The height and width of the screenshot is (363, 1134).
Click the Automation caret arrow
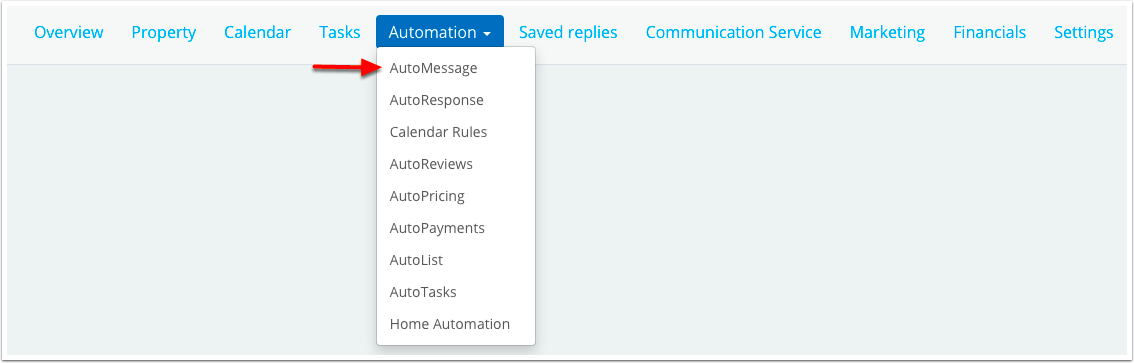[x=488, y=34]
